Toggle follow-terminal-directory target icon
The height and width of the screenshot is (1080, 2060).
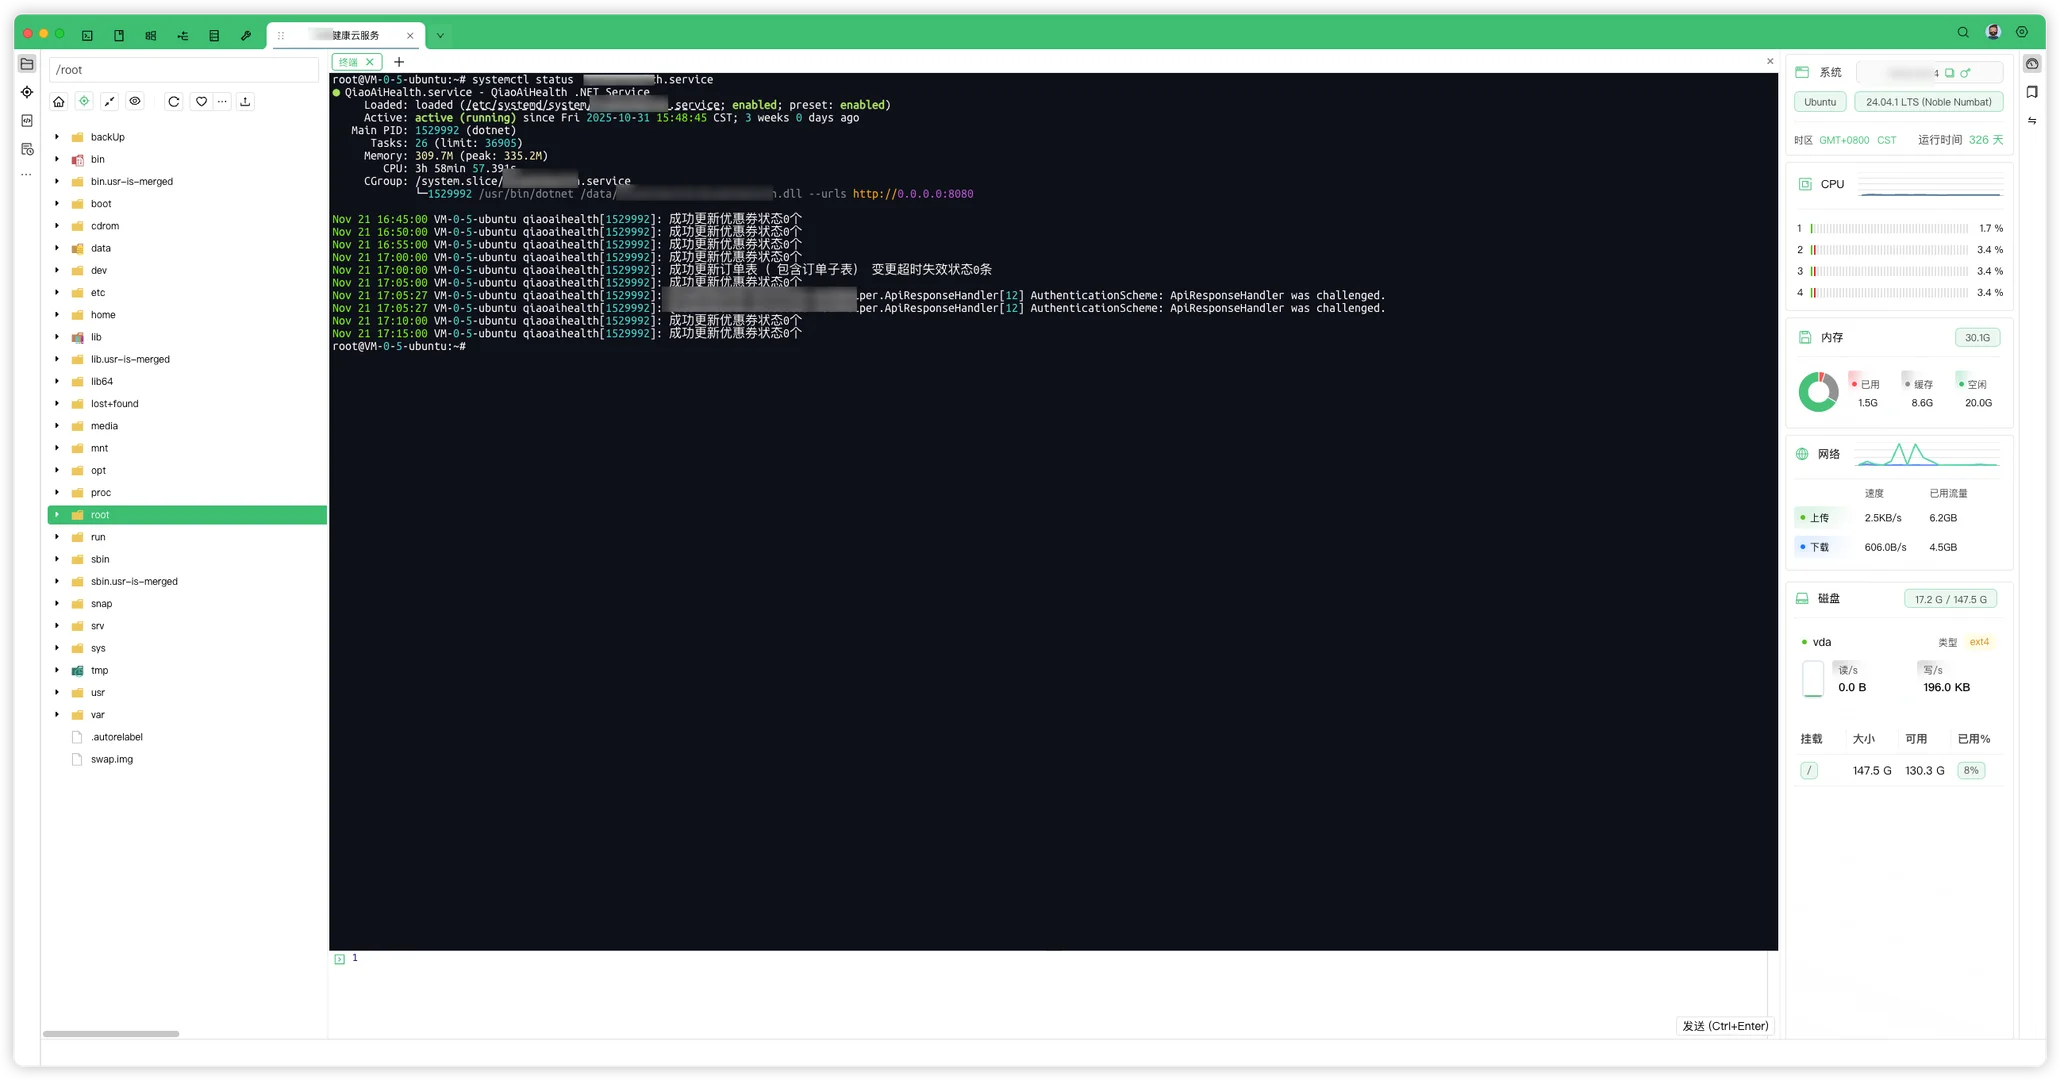84,101
